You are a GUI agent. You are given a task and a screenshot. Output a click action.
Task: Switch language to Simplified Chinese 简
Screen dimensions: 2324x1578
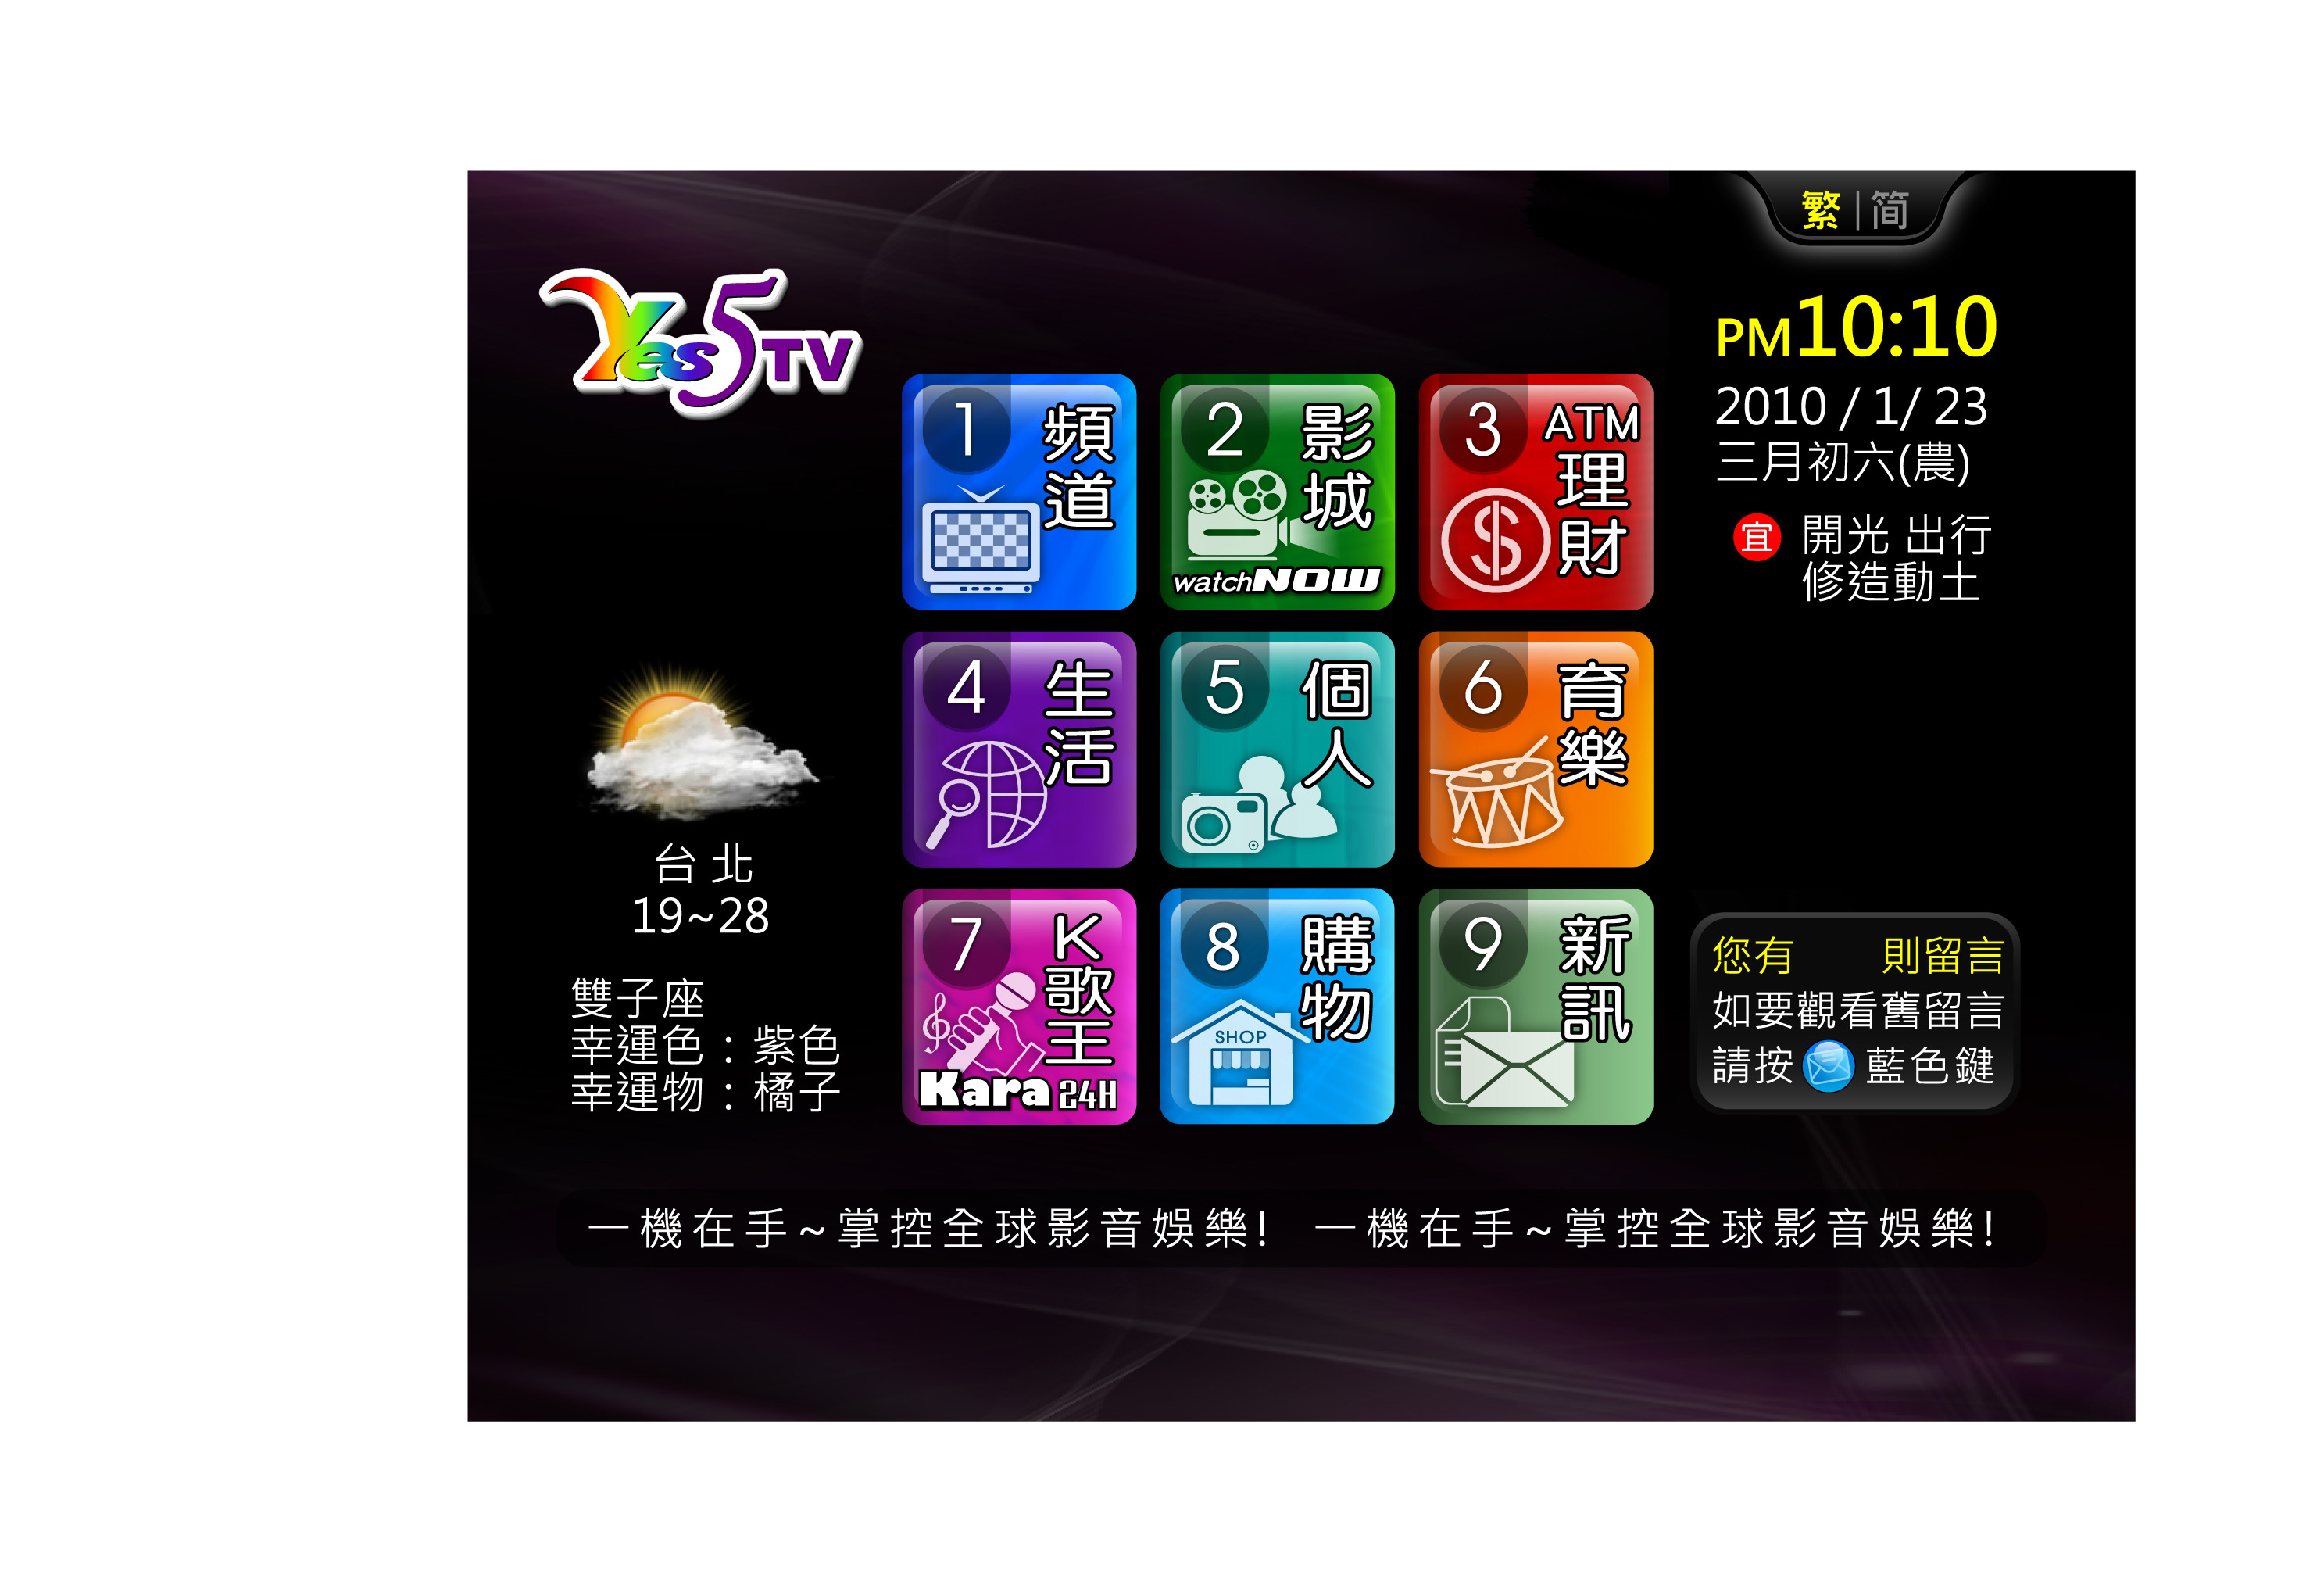pos(1889,210)
